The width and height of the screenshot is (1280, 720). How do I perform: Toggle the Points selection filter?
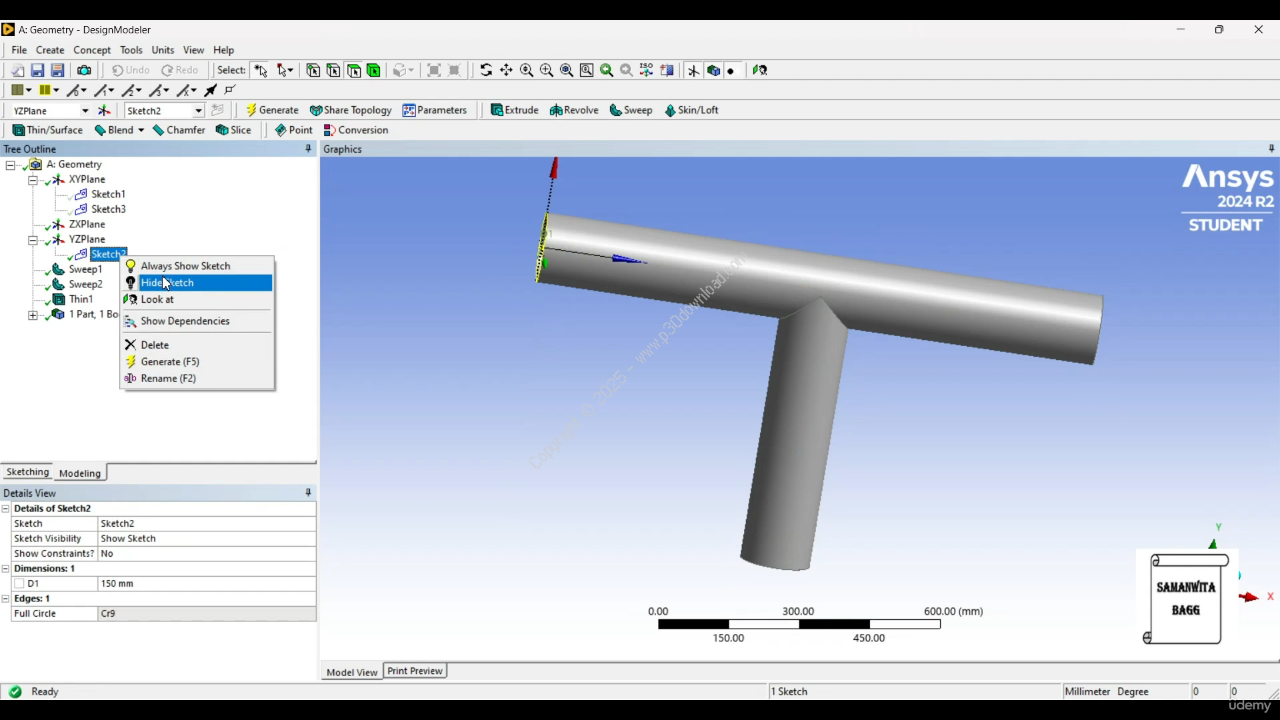click(x=313, y=70)
